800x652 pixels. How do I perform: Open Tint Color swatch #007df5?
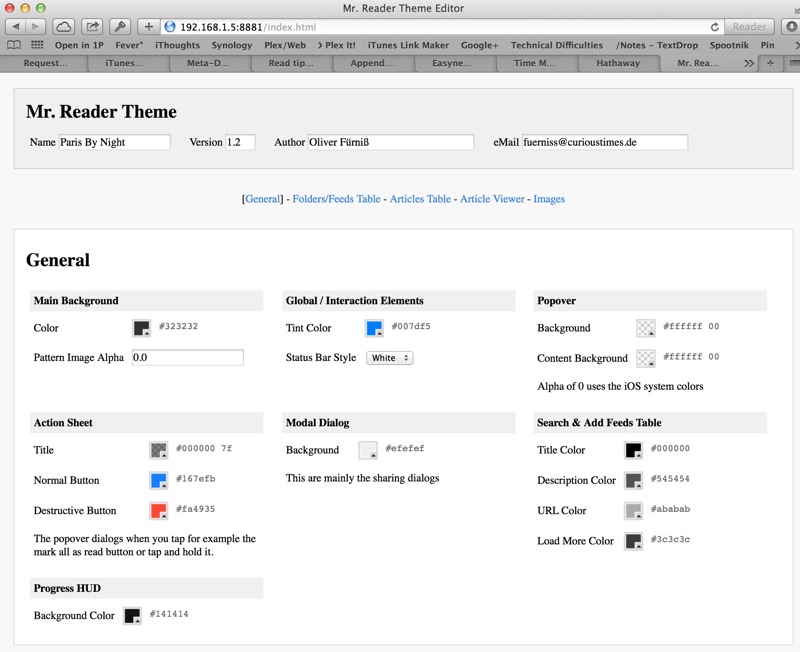[x=374, y=328]
